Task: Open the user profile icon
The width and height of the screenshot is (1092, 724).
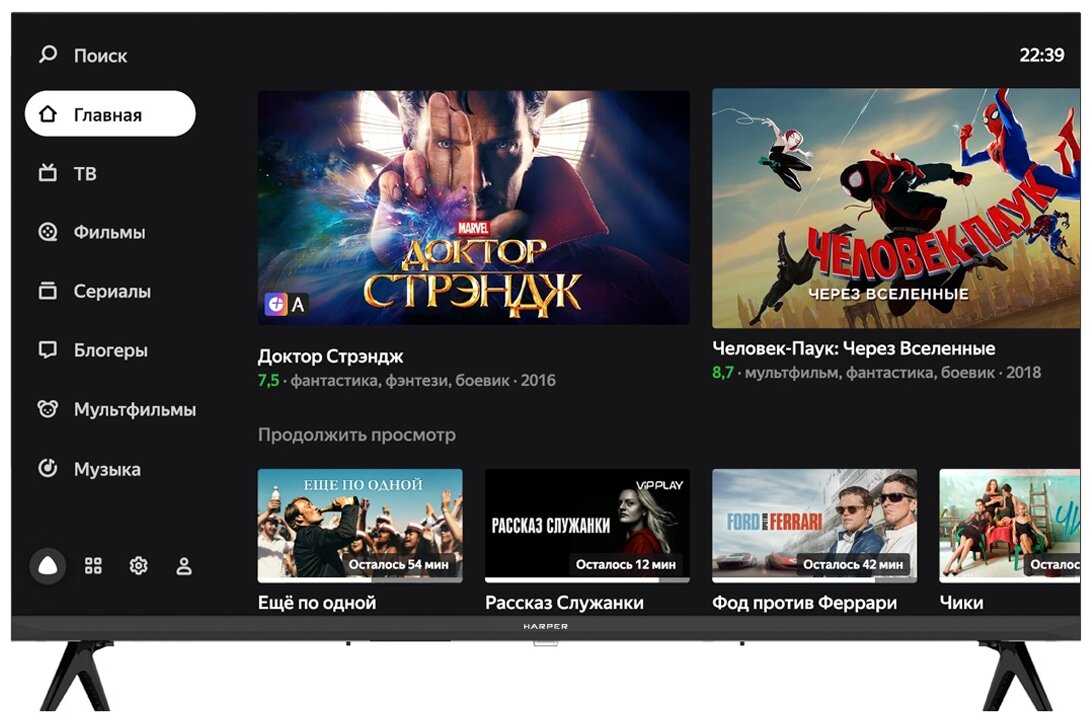Action: coord(184,565)
